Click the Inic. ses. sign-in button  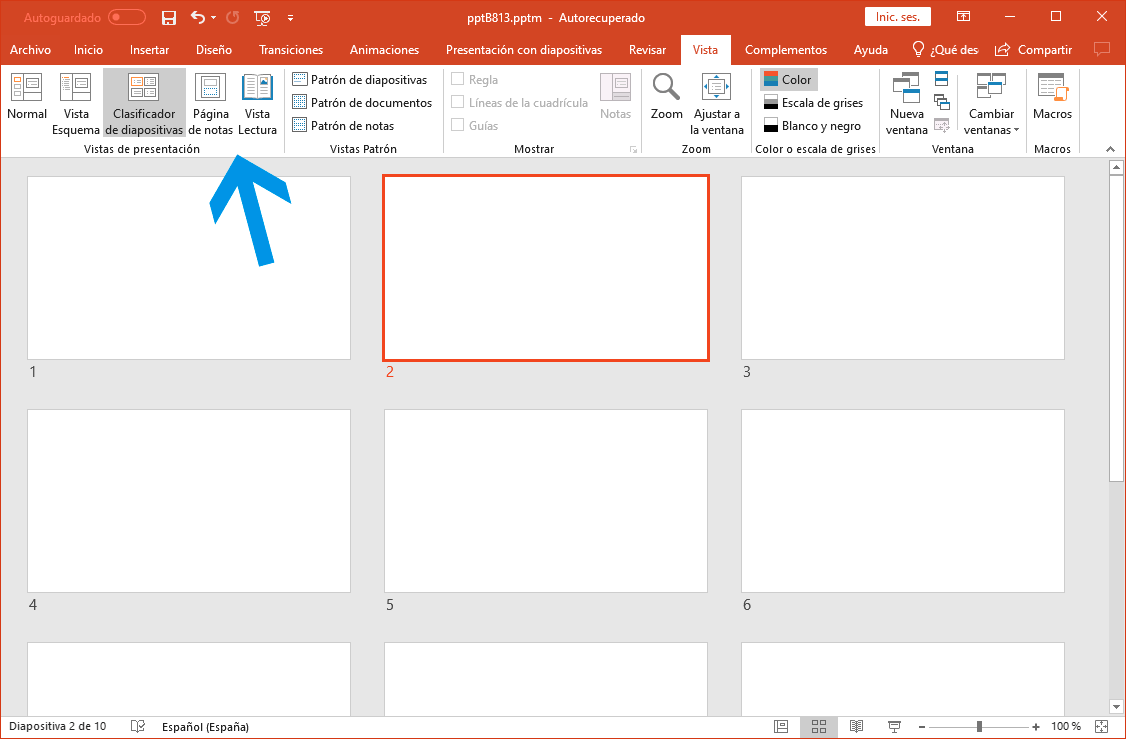click(898, 17)
